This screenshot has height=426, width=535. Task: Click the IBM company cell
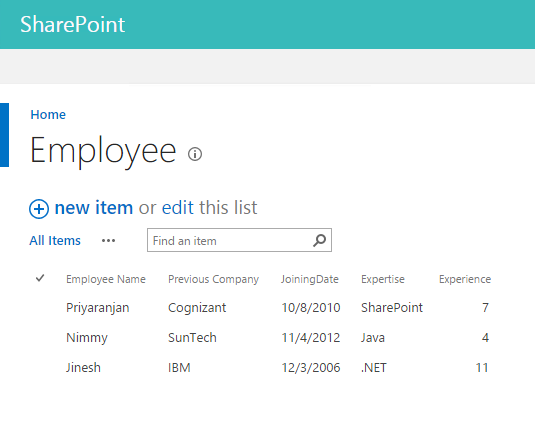tap(179, 368)
